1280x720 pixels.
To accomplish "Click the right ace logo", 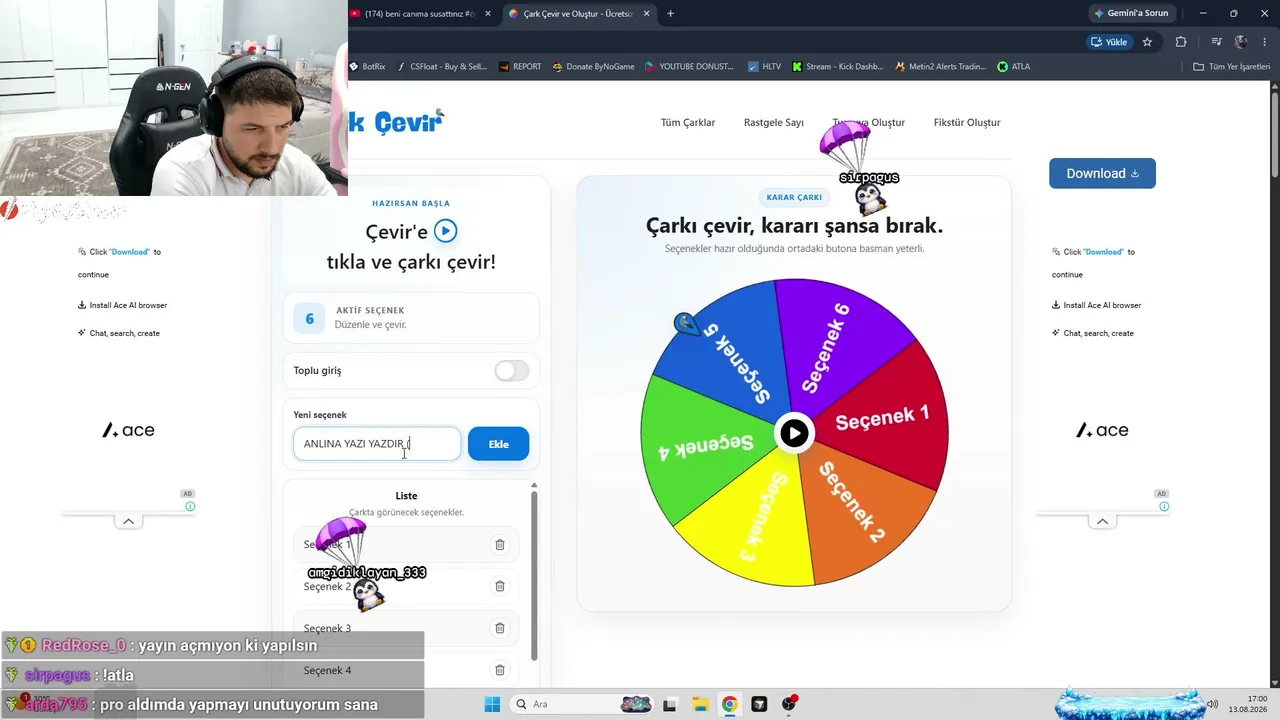I will coord(1102,430).
